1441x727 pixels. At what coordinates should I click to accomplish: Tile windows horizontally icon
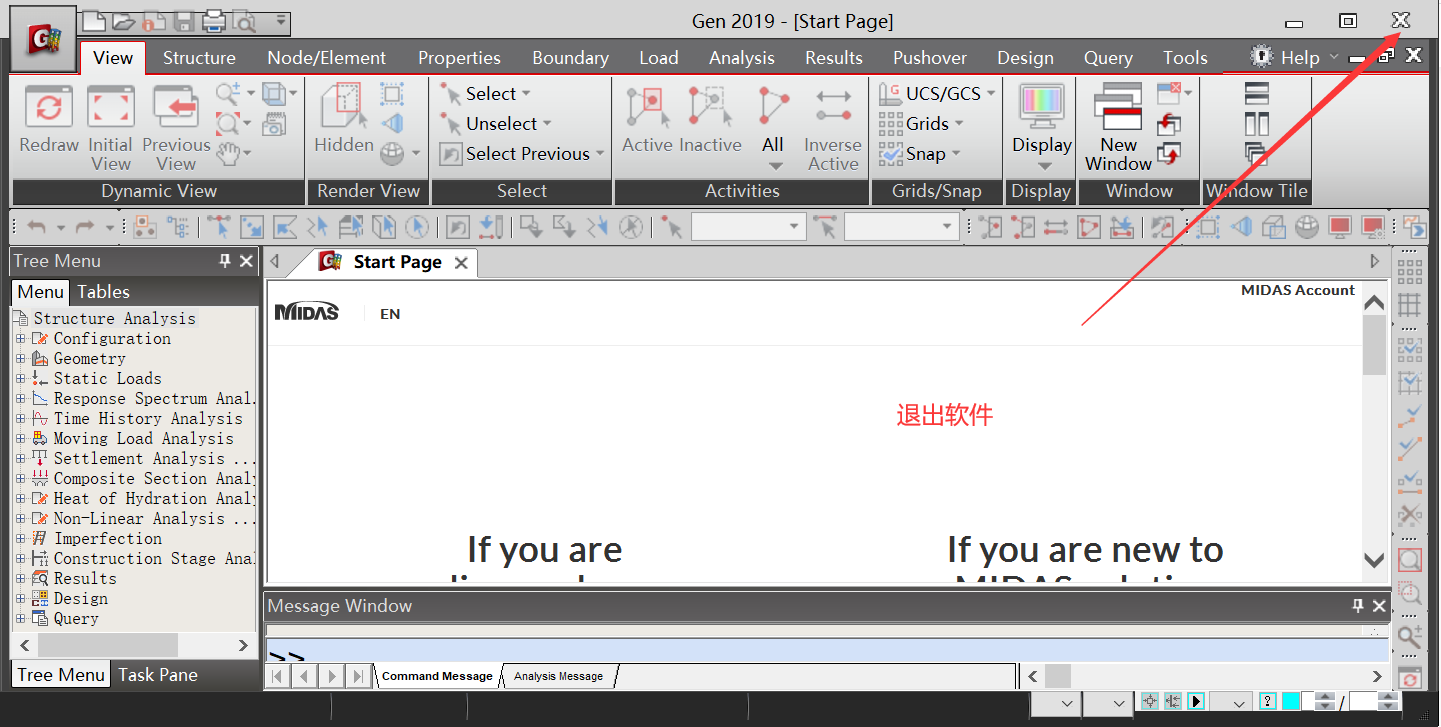pyautogui.click(x=1257, y=94)
